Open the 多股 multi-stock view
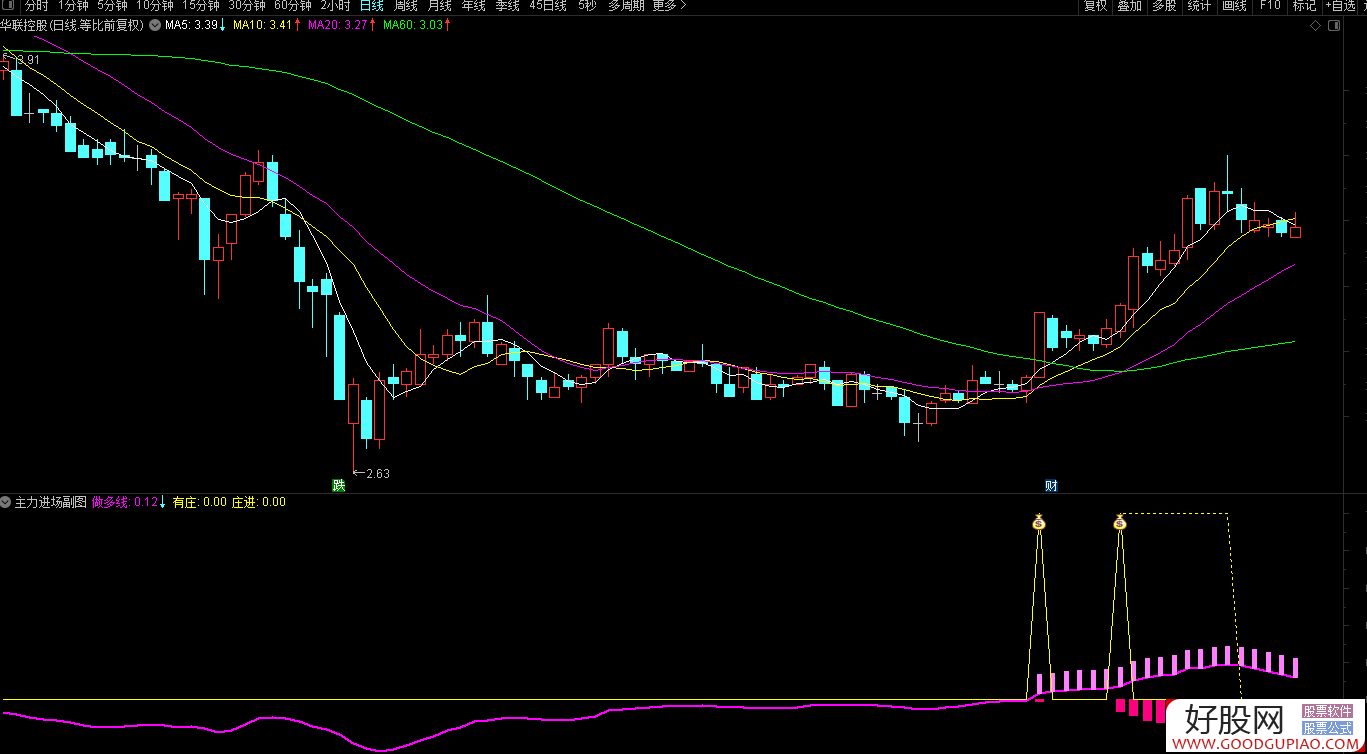Screen dimensions: 1367x754 tap(1164, 6)
